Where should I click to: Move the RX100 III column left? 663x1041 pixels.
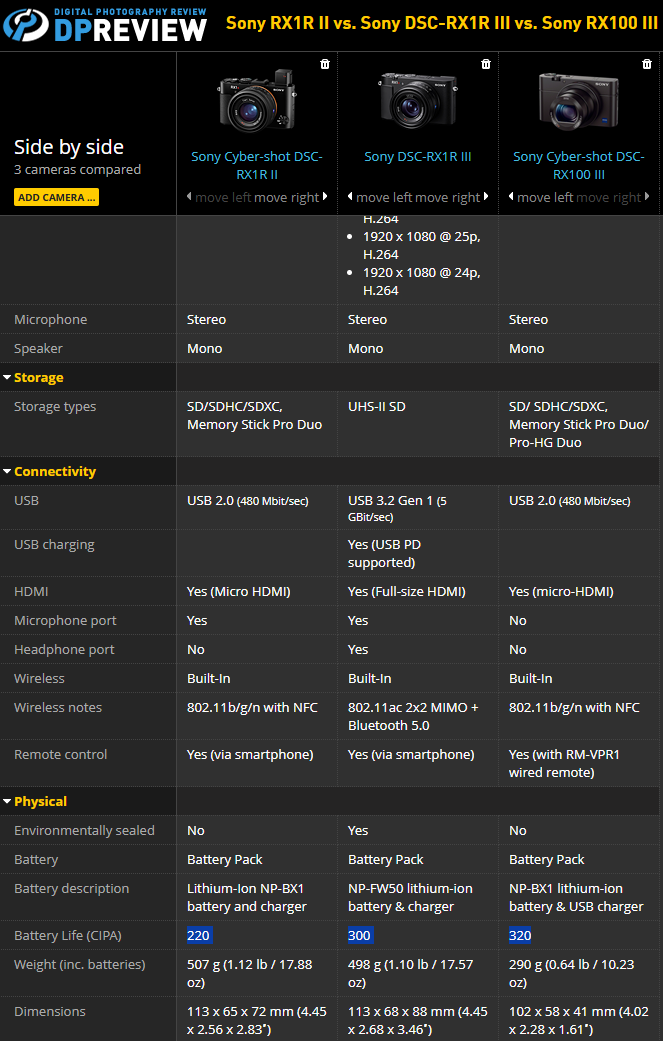541,197
